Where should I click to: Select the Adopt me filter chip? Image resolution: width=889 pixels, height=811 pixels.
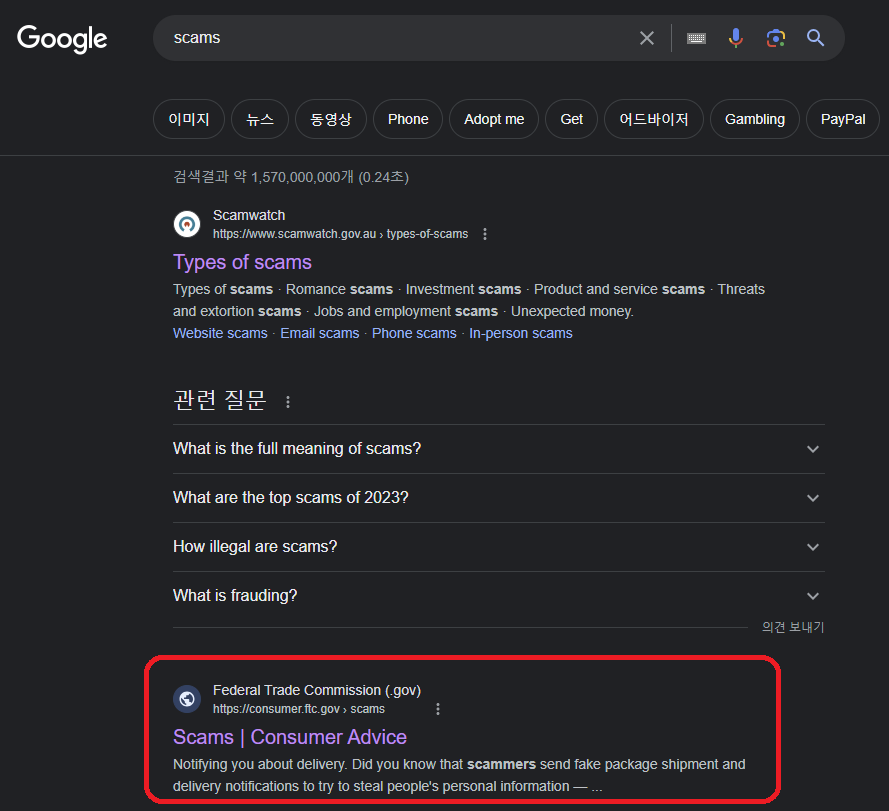pos(494,119)
